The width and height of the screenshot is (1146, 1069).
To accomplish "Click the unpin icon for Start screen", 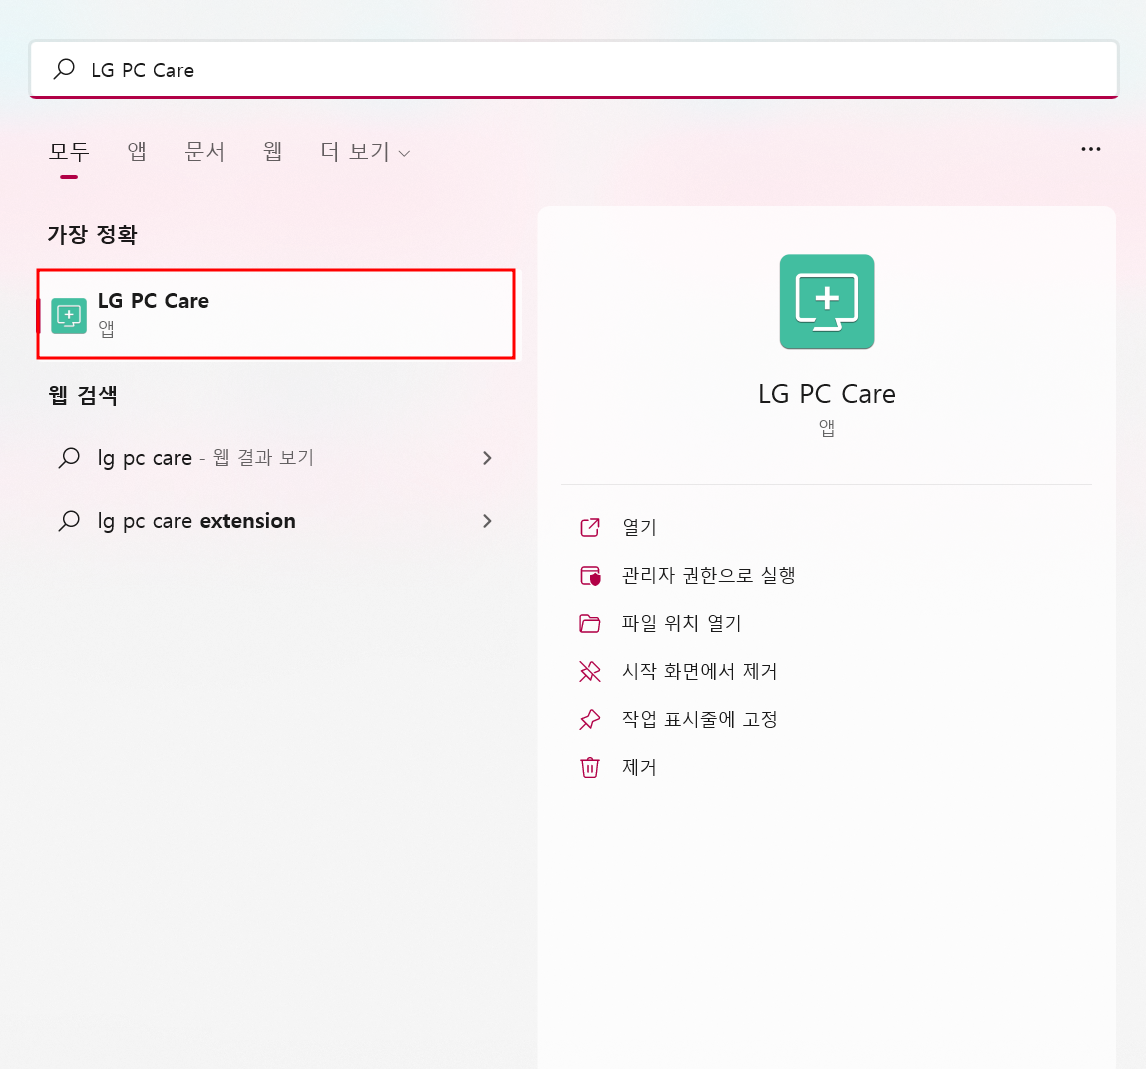I will point(590,672).
